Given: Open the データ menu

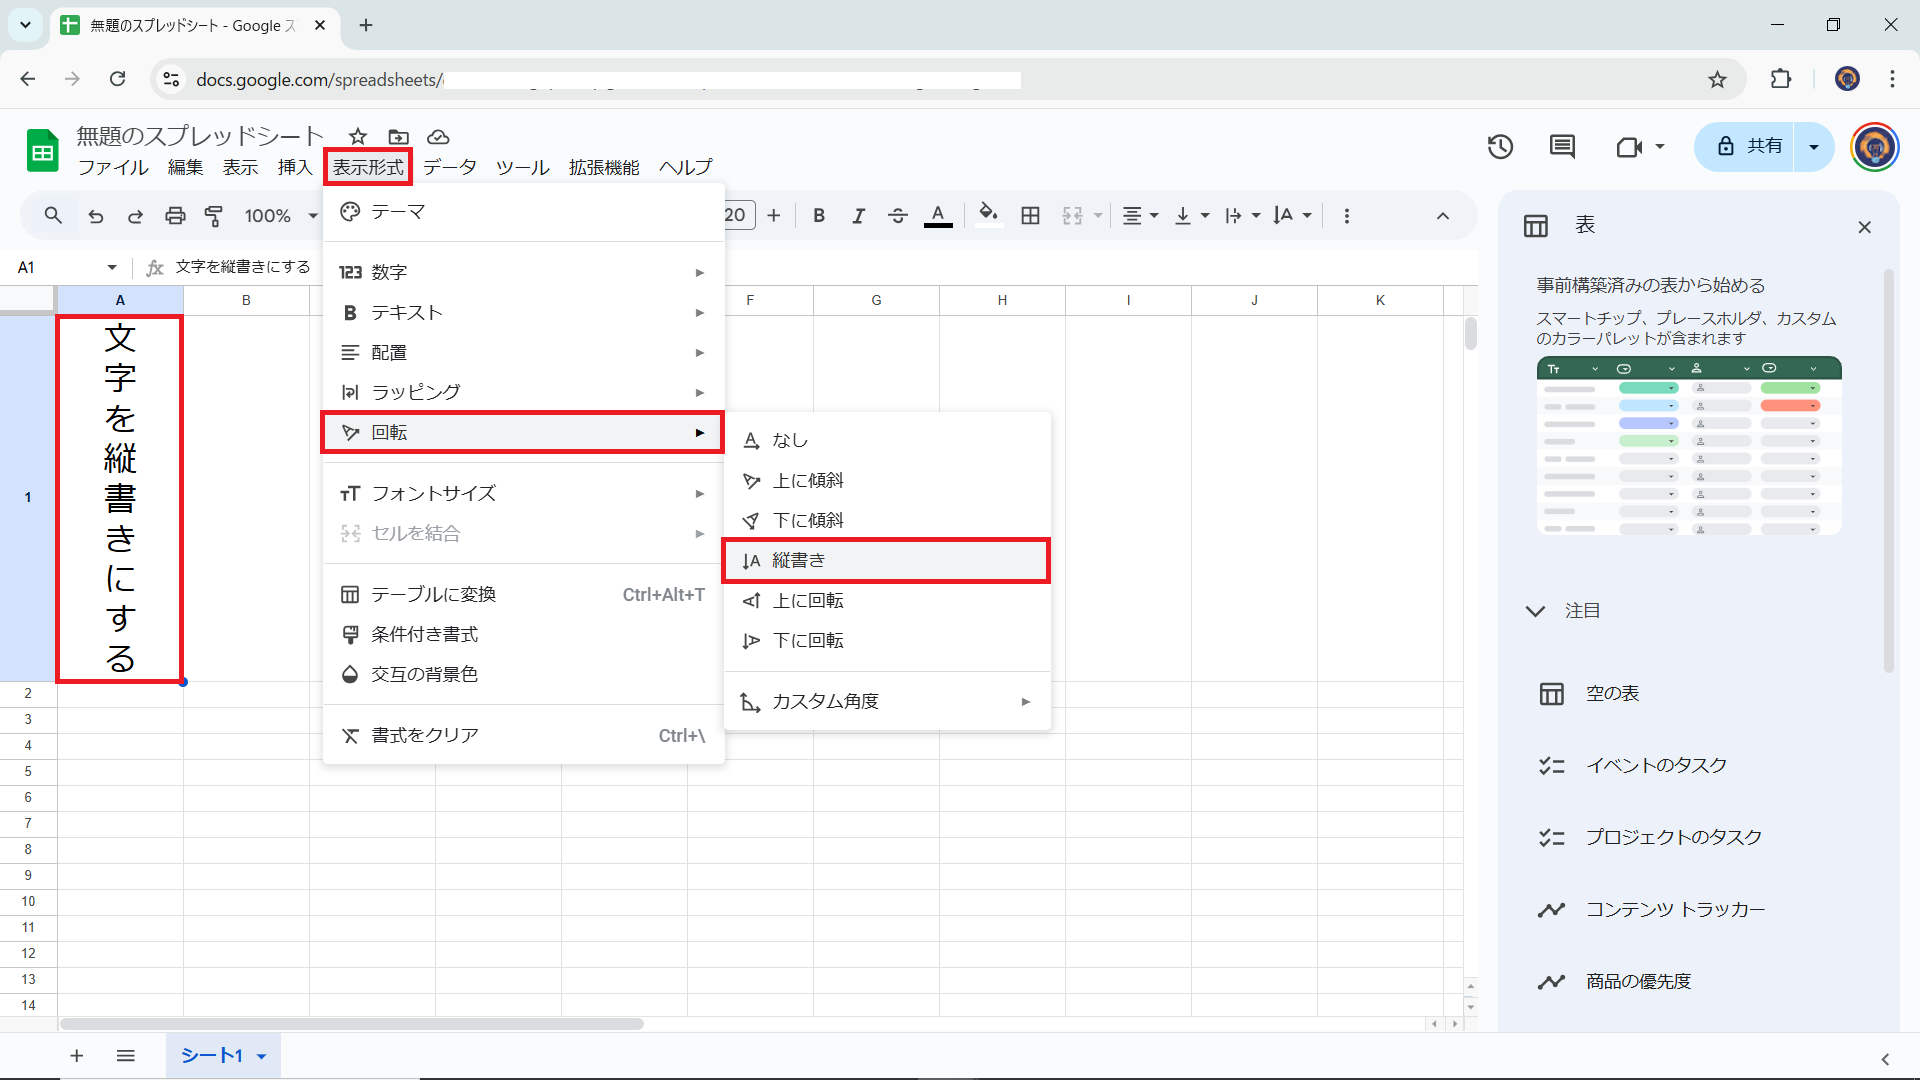Looking at the screenshot, I should pyautogui.click(x=450, y=167).
